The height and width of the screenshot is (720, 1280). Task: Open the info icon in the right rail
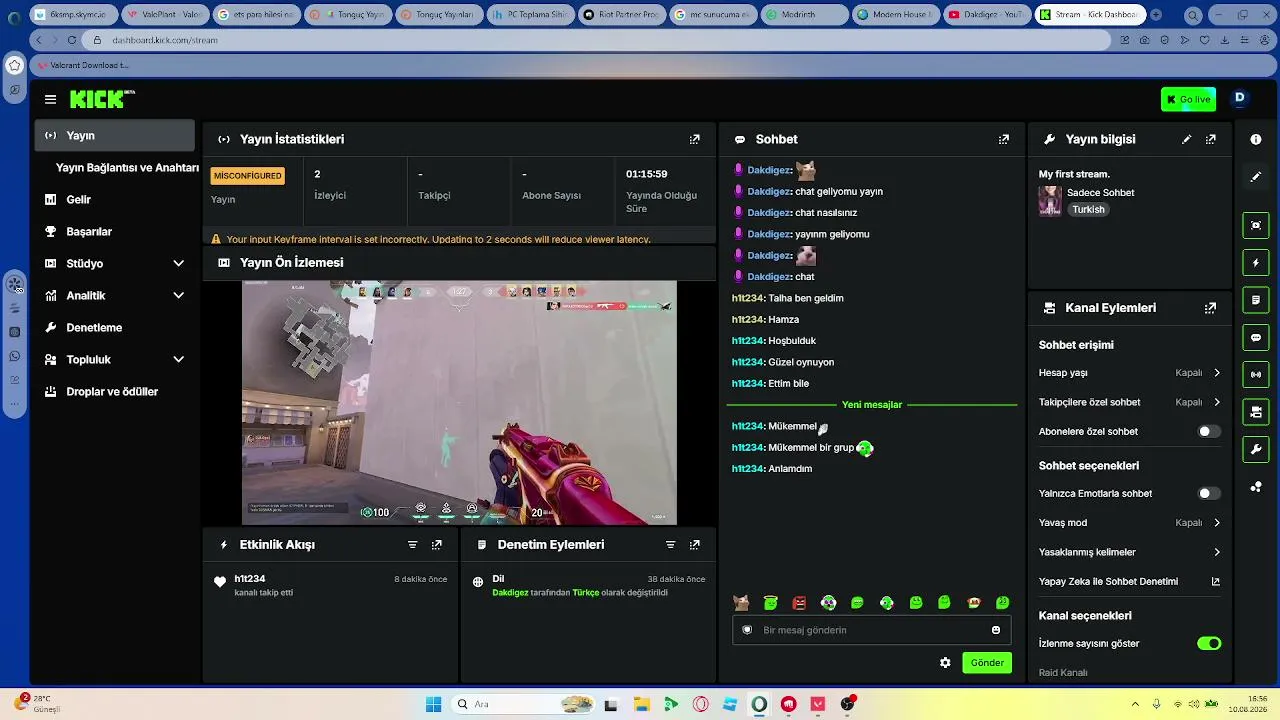point(1256,139)
